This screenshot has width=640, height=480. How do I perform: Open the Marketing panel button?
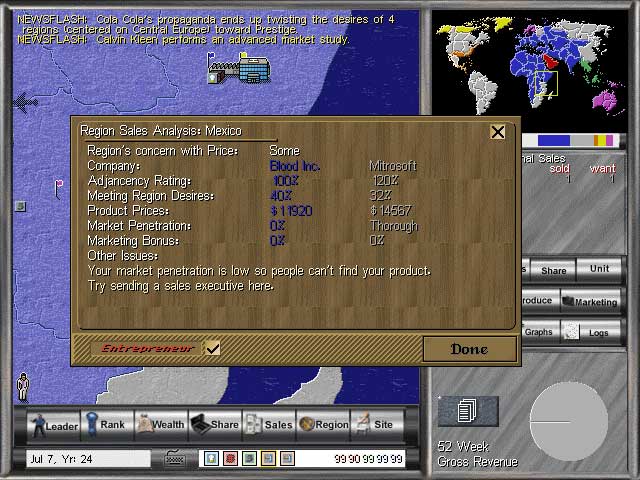click(x=591, y=301)
